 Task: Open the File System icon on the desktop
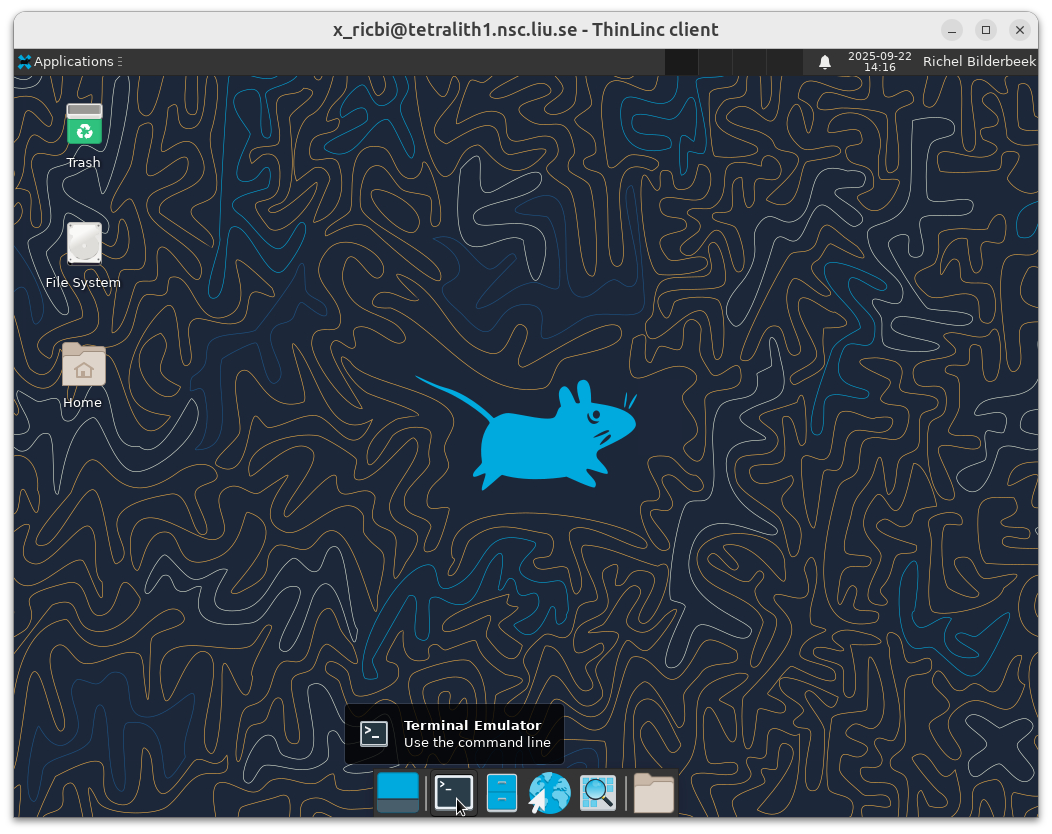83,243
